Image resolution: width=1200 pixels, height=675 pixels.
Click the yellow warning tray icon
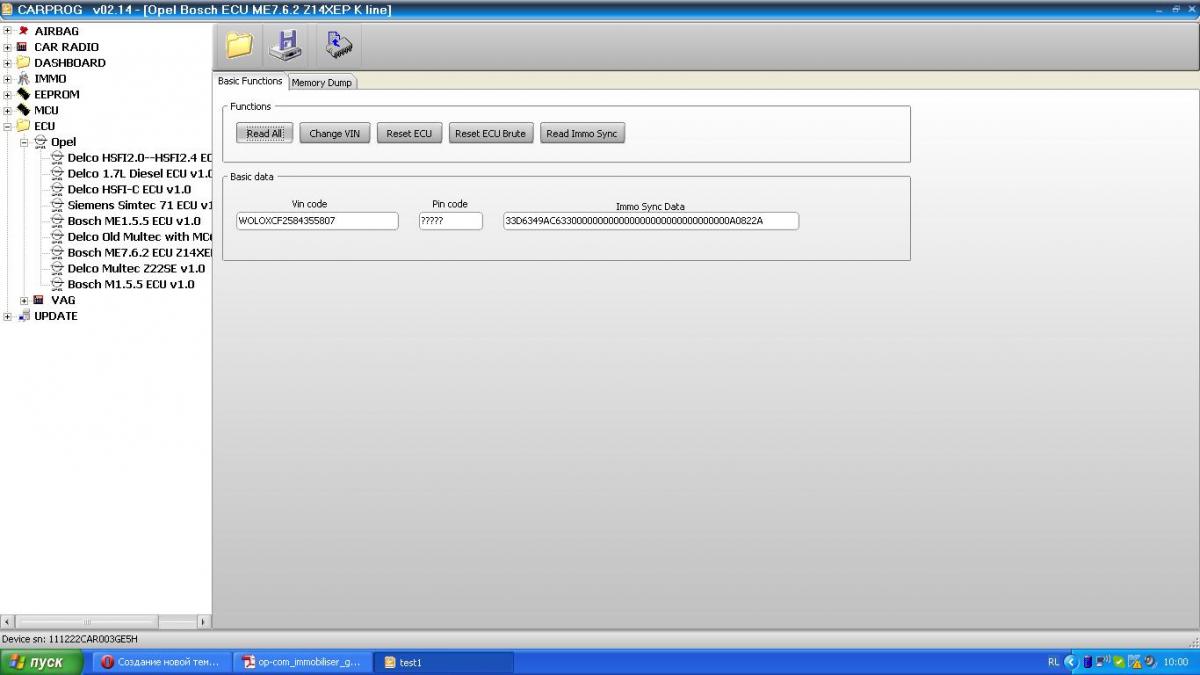1134,662
